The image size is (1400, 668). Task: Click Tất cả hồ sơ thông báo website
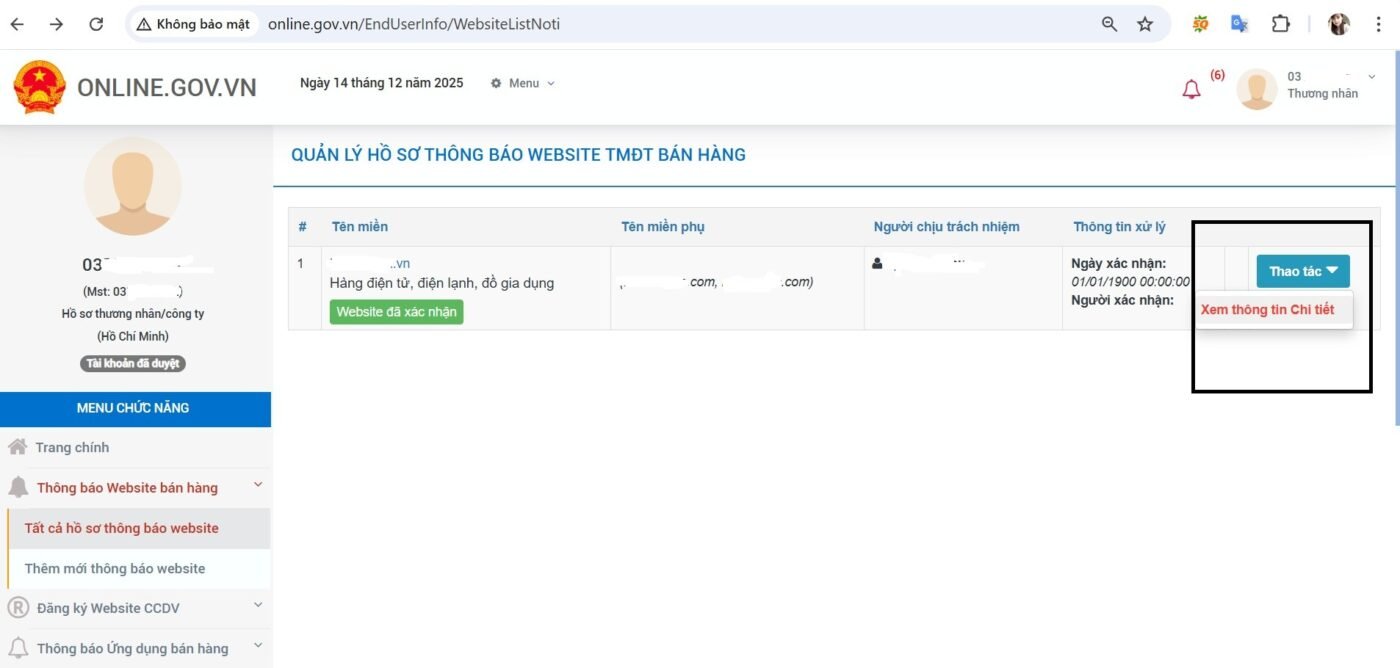[123, 528]
